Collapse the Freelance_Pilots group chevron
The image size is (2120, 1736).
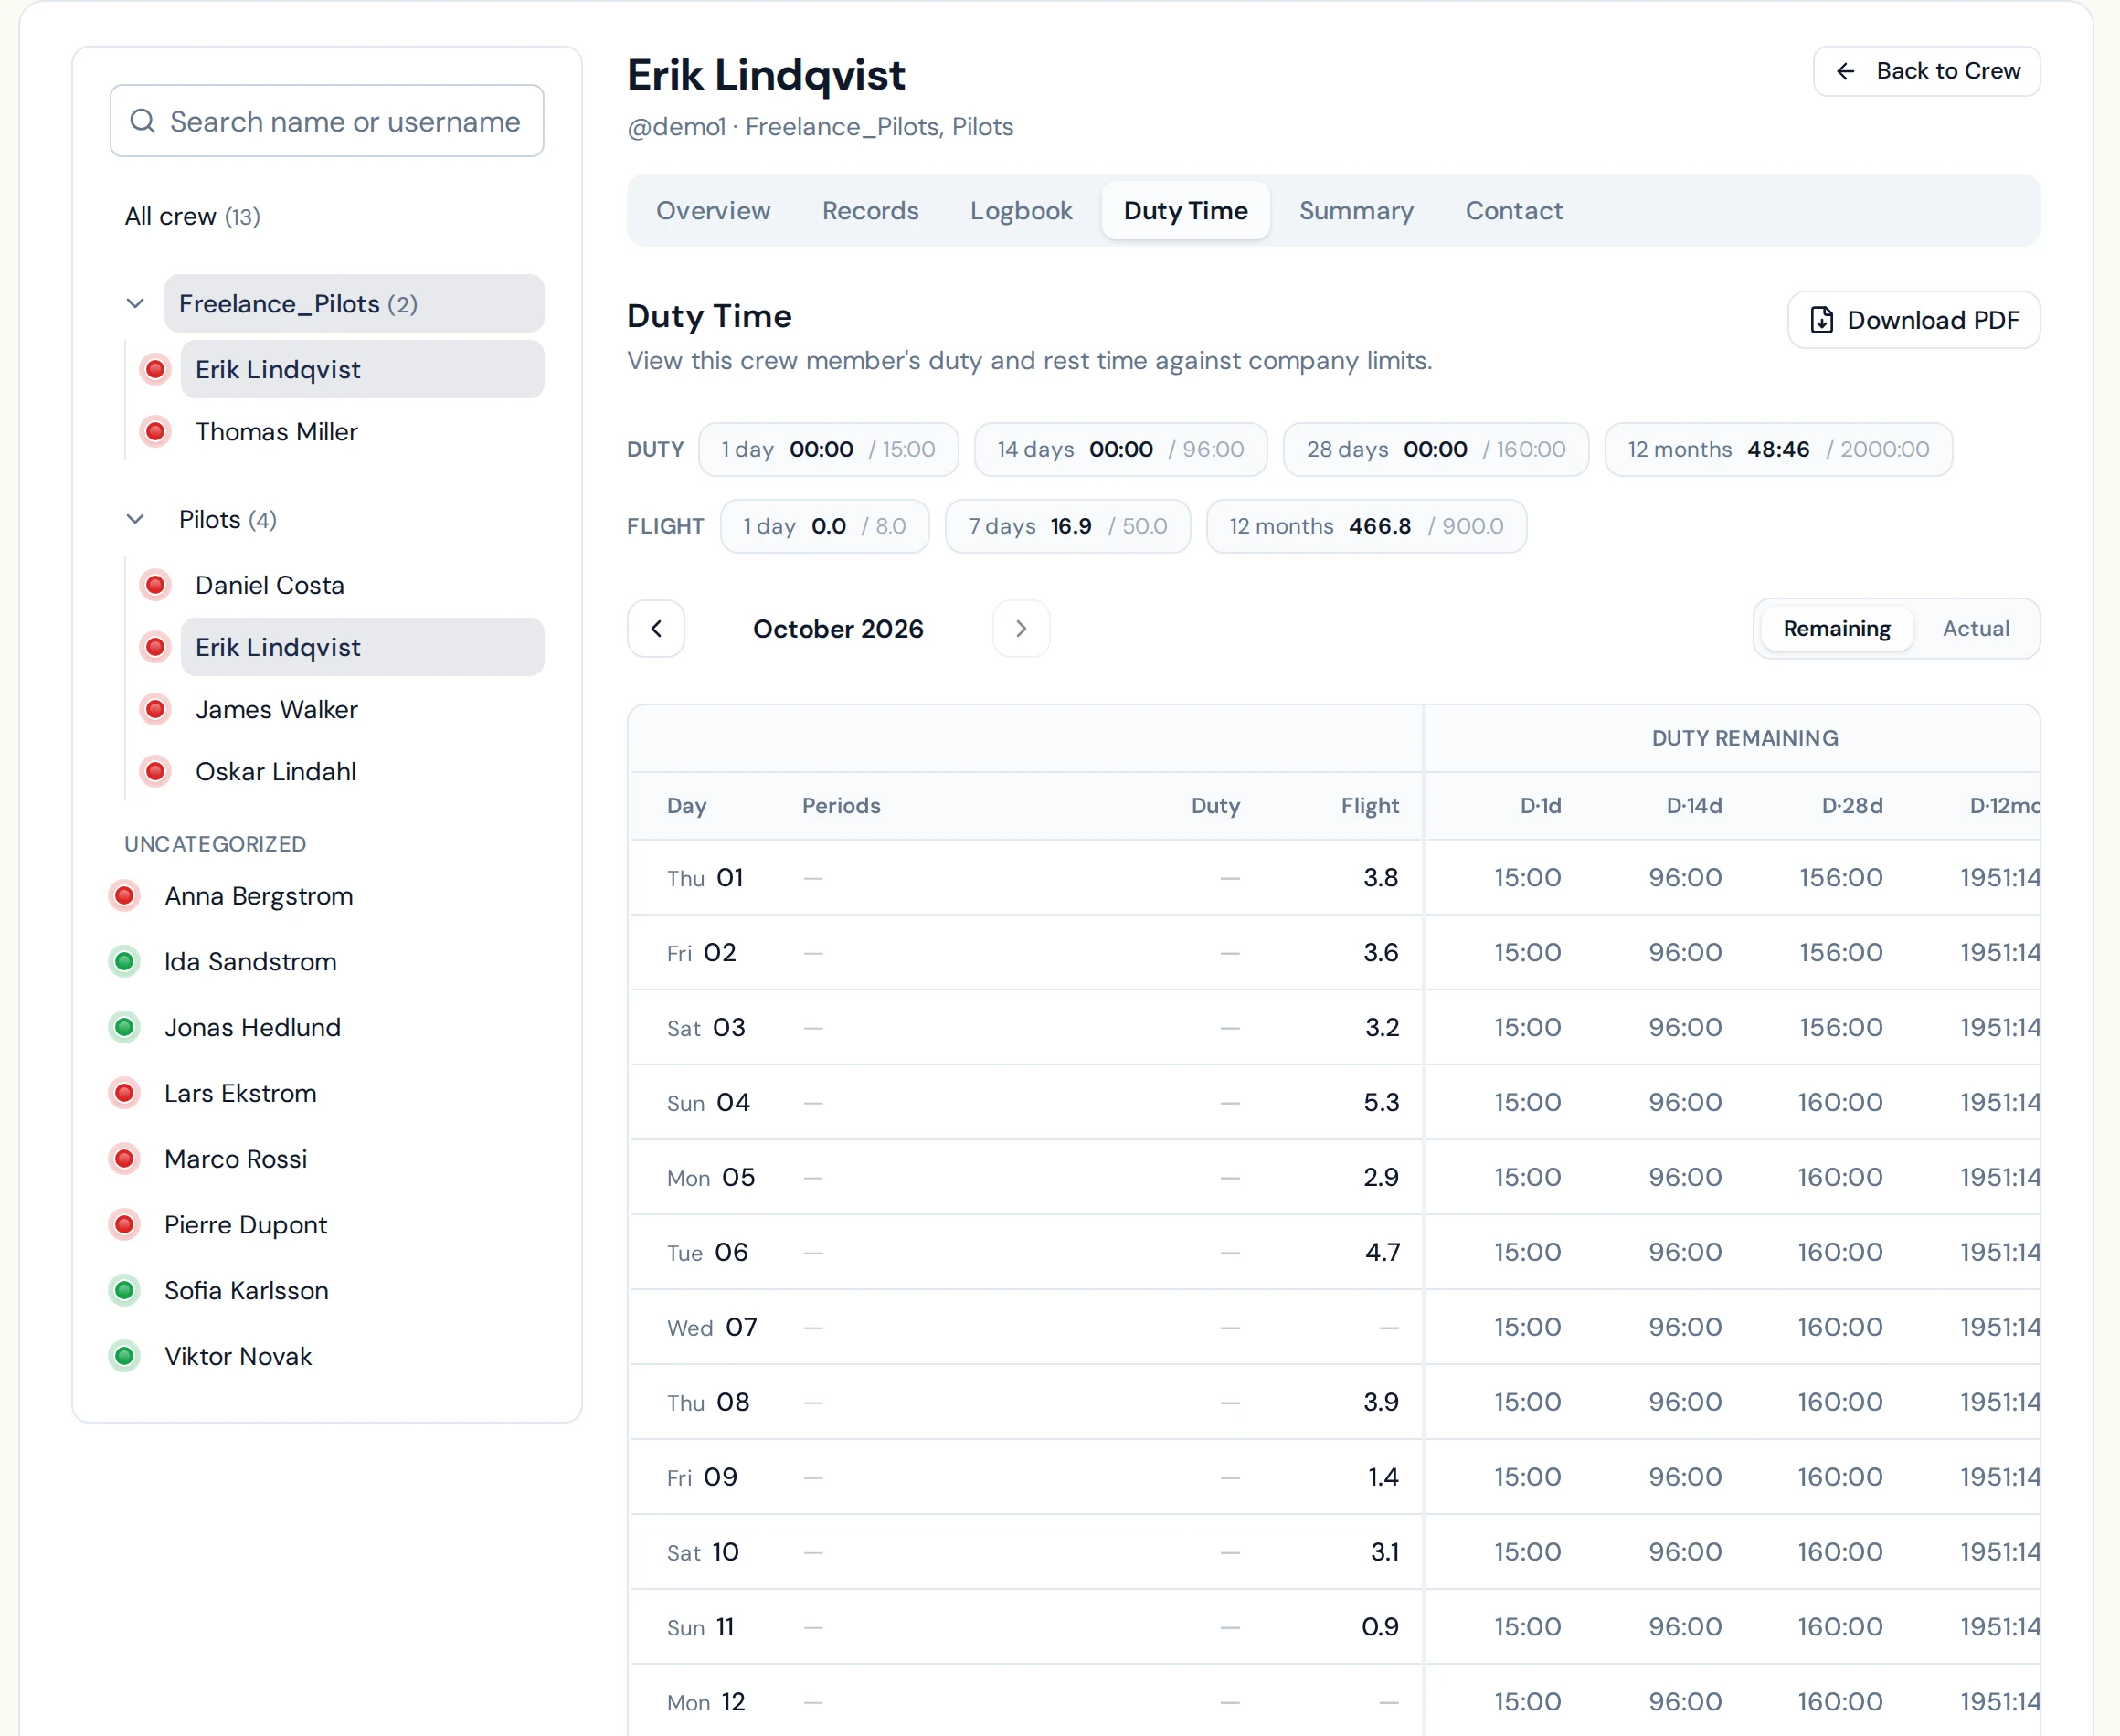135,303
